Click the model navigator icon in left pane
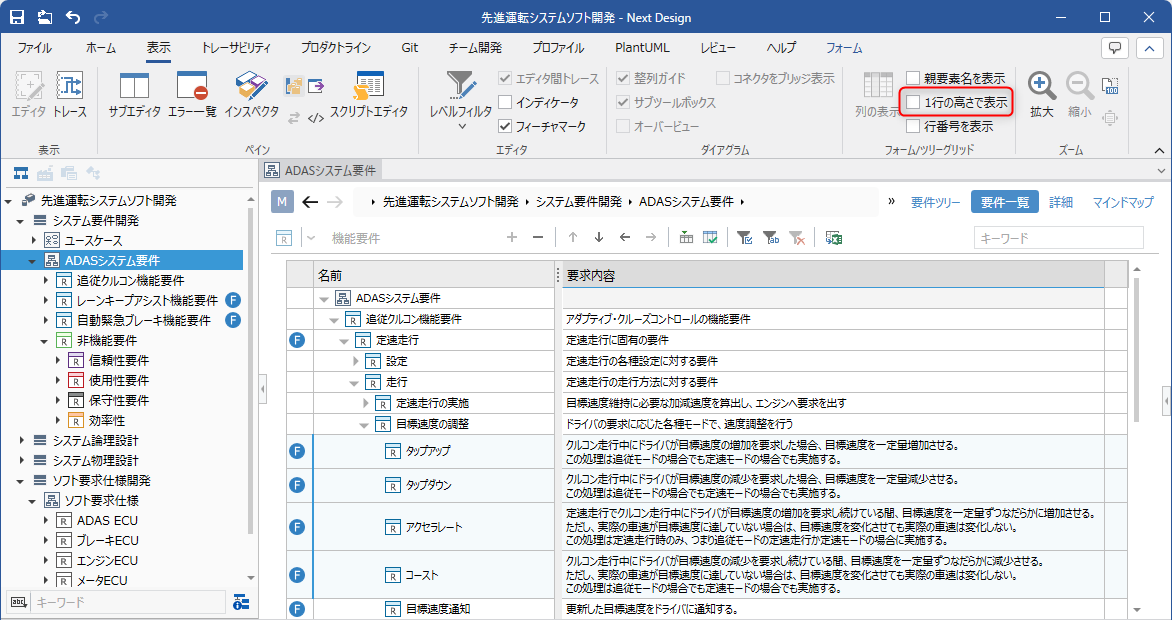Image resolution: width=1172 pixels, height=620 pixels. (x=21, y=174)
